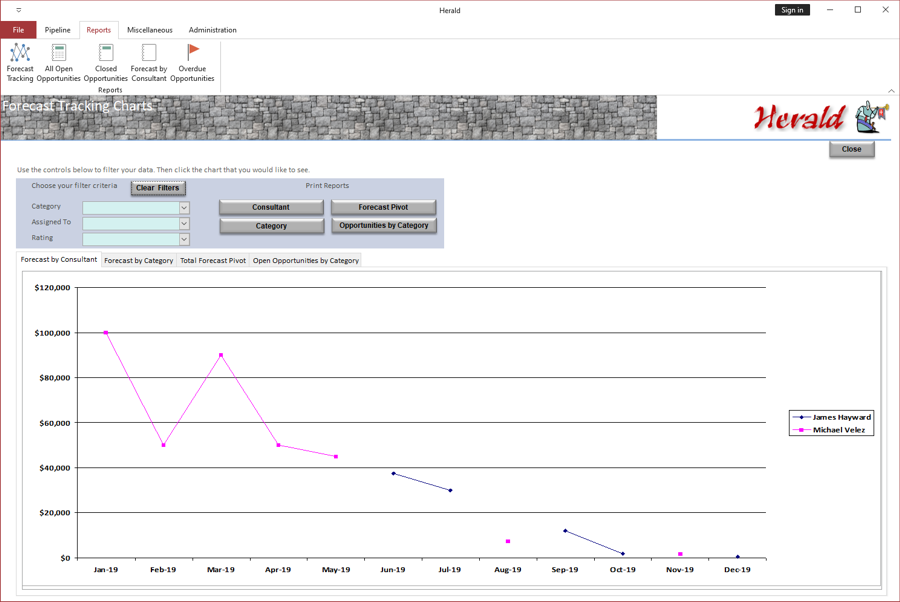This screenshot has height=602, width=900.
Task: Click the Michael Velez Aug-19 data point
Action: coord(508,541)
